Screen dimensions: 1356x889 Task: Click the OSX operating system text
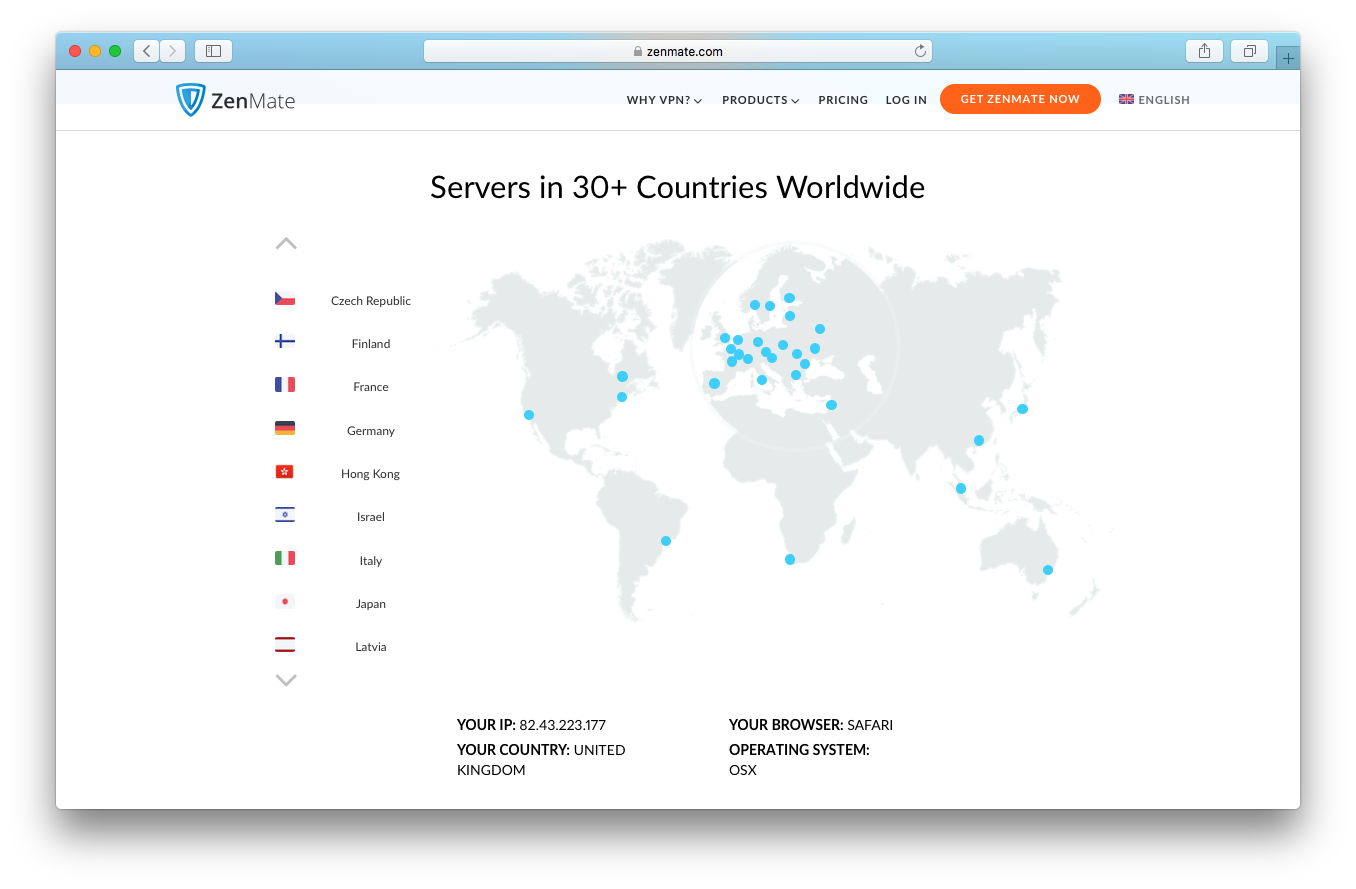point(743,770)
